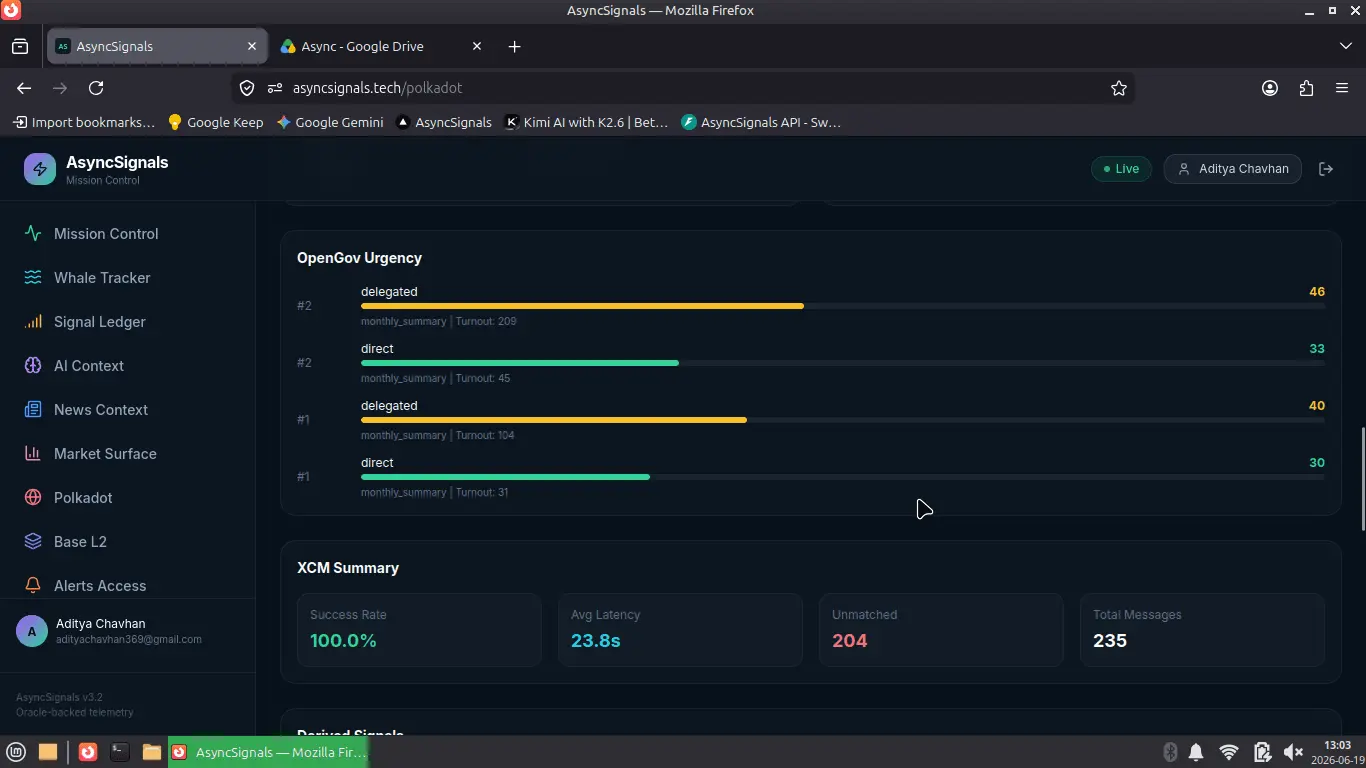The width and height of the screenshot is (1366, 768).
Task: Click the Alerts Access bell icon
Action: pyautogui.click(x=33, y=585)
